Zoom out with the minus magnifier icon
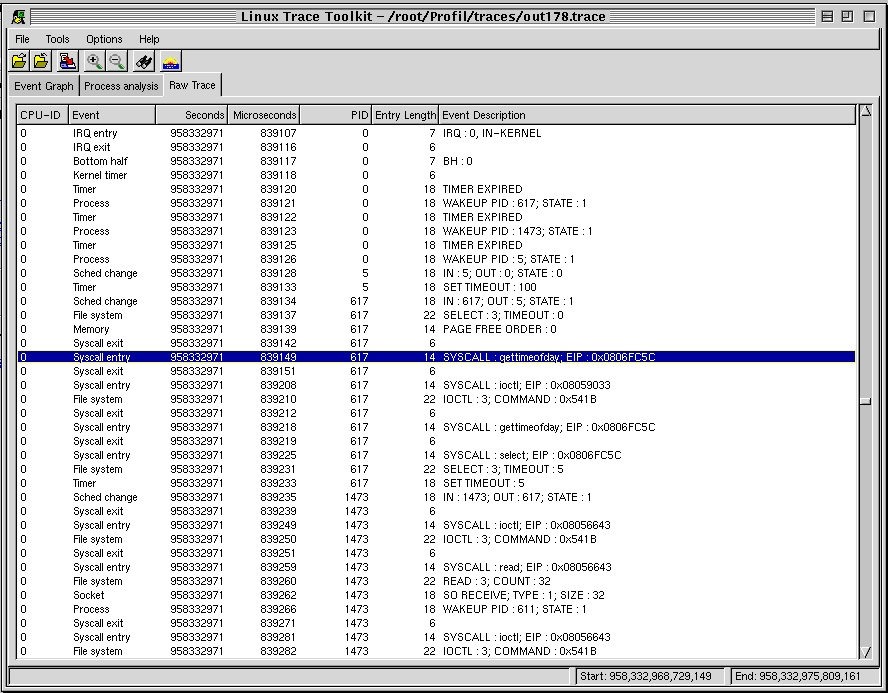 point(117,61)
